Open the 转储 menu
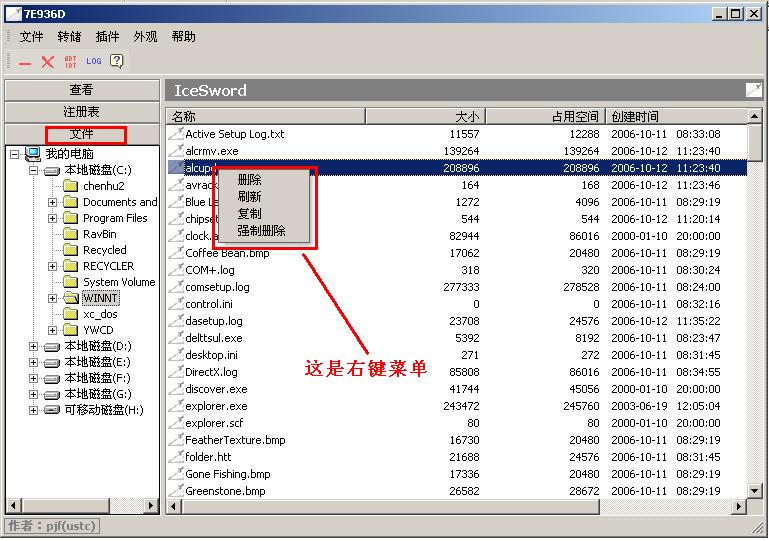This screenshot has height=541, width=769. point(69,37)
